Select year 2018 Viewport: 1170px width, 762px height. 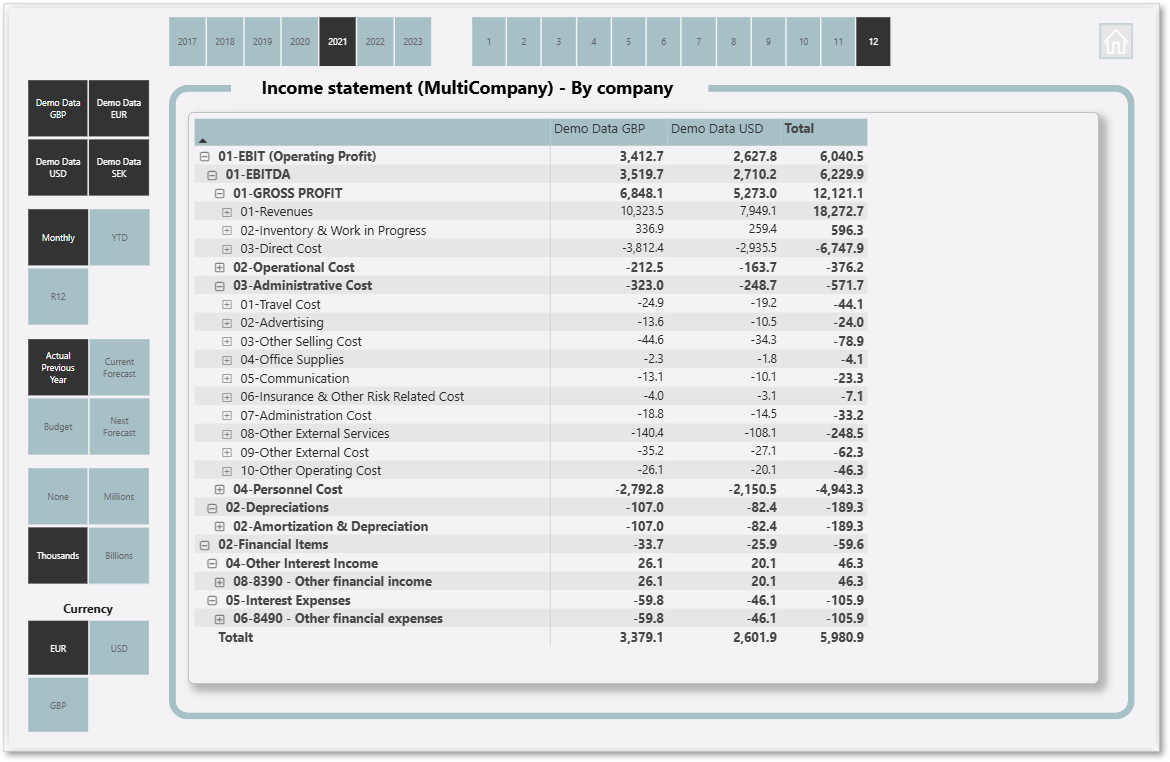point(225,42)
